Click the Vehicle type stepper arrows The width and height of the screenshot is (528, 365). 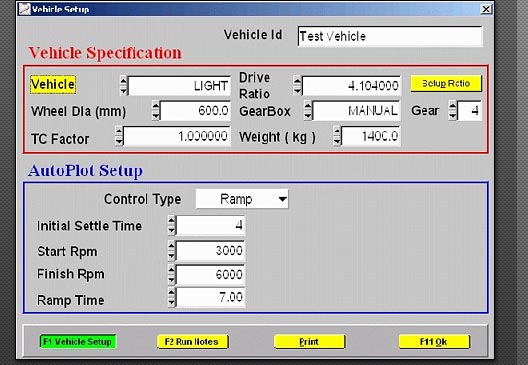[x=124, y=86]
